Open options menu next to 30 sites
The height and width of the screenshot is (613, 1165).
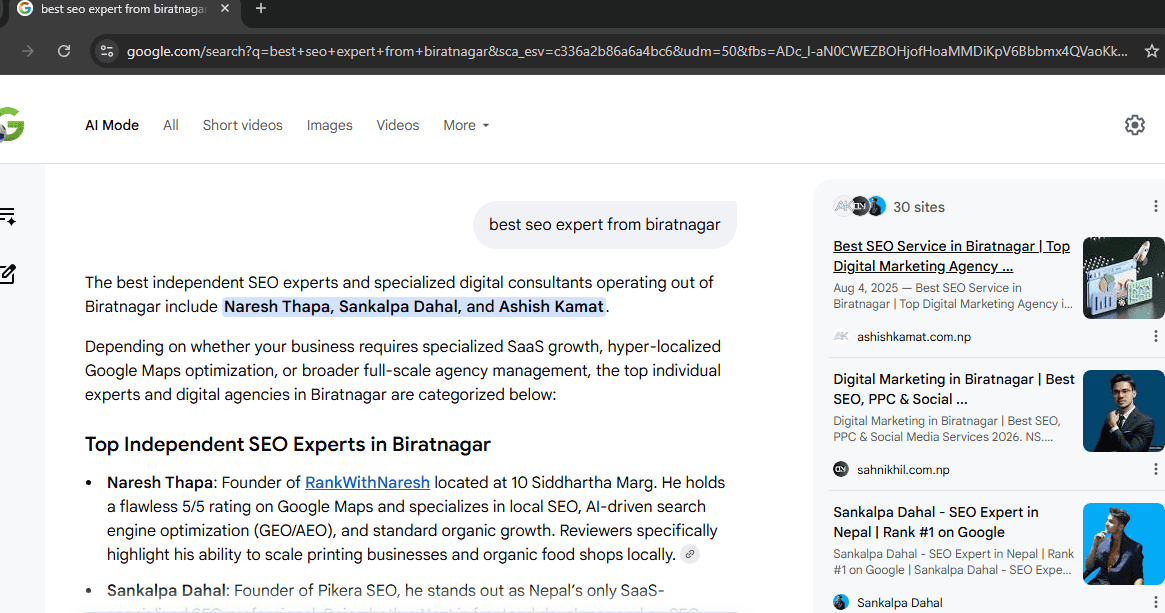tap(1155, 207)
